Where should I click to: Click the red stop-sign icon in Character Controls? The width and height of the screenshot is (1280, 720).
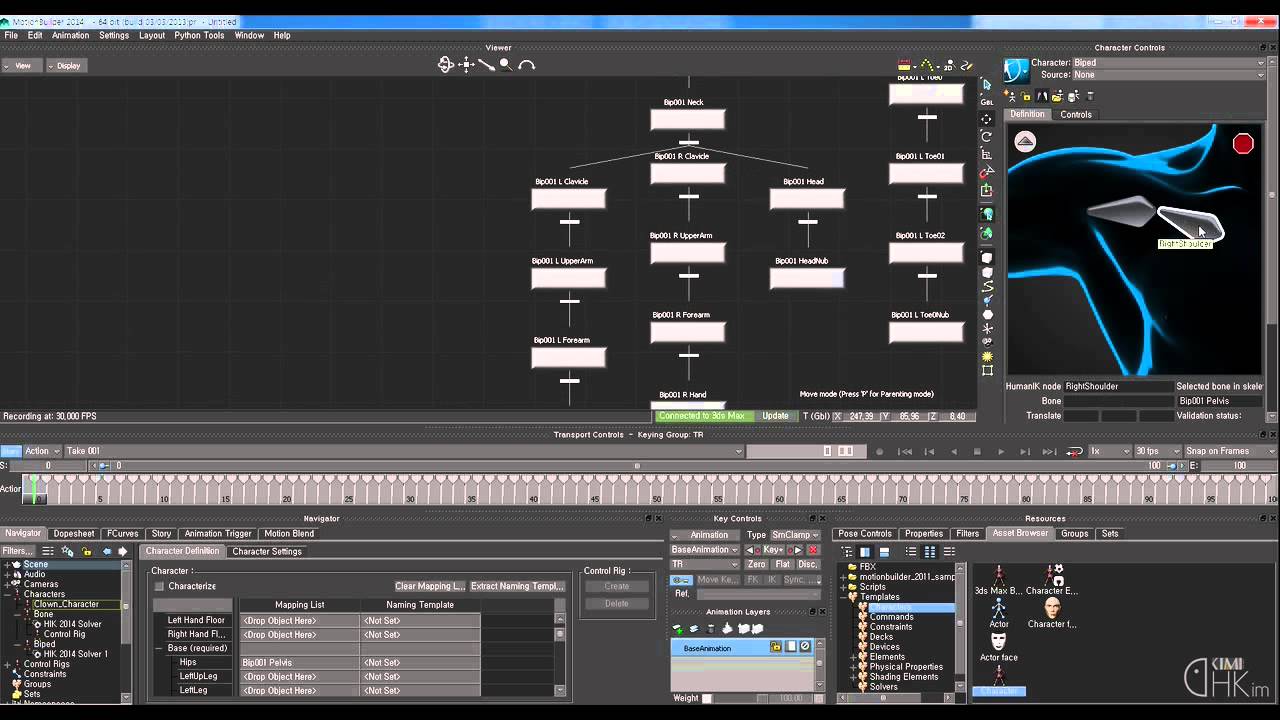click(x=1243, y=144)
